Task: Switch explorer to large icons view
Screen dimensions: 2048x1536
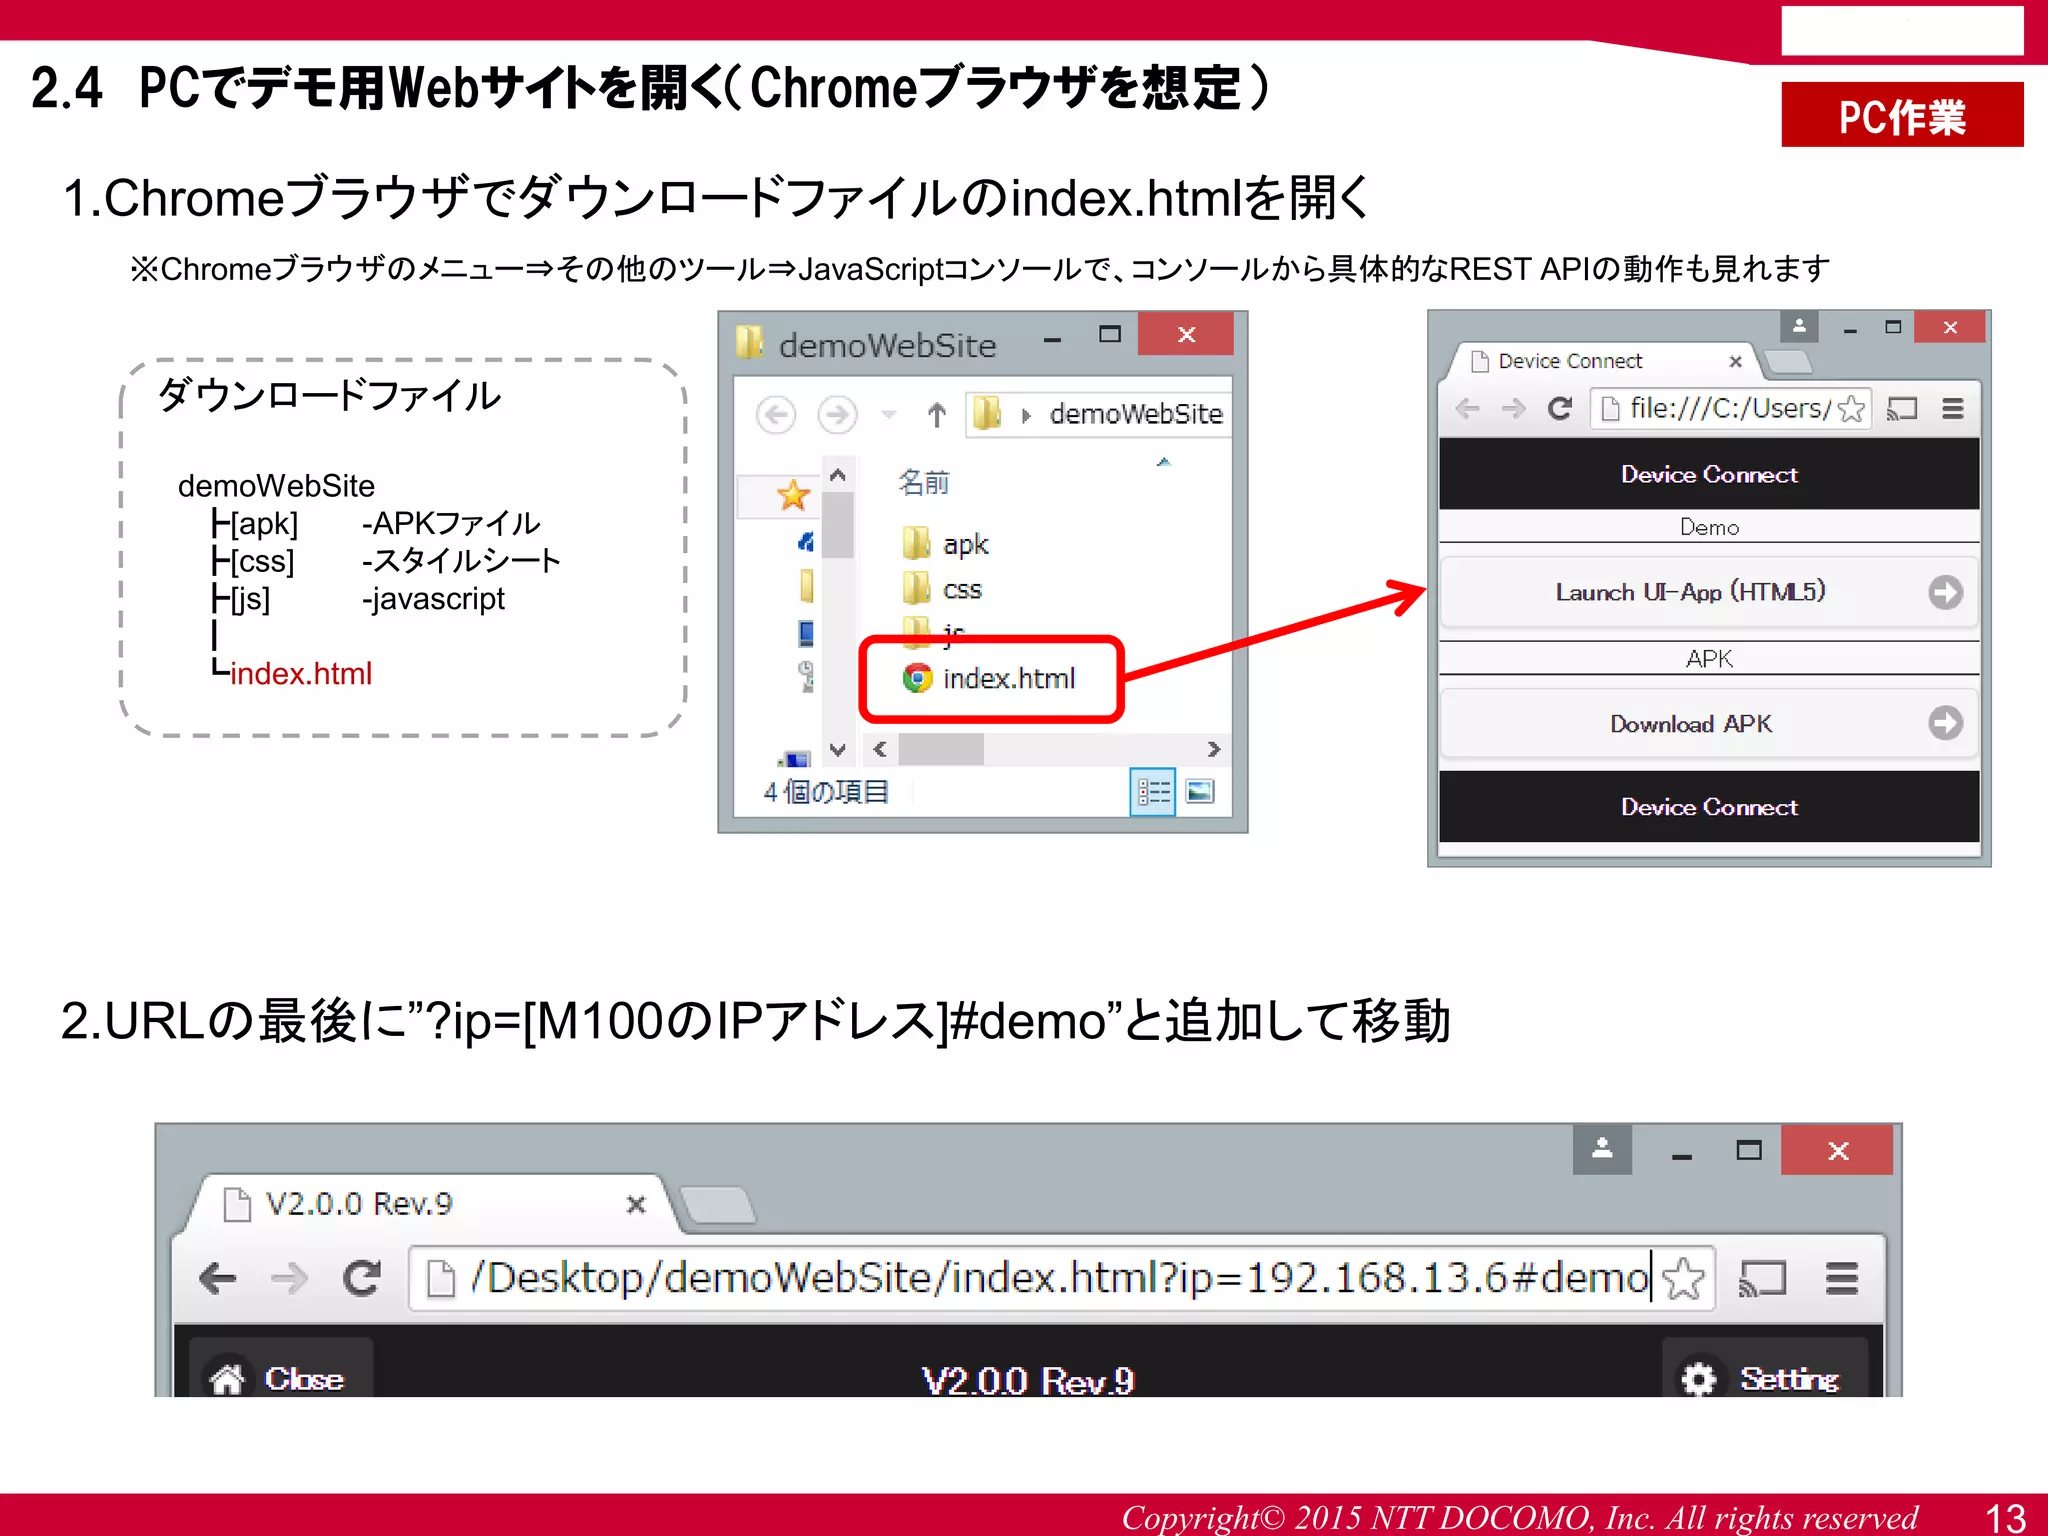Action: click(x=1199, y=792)
